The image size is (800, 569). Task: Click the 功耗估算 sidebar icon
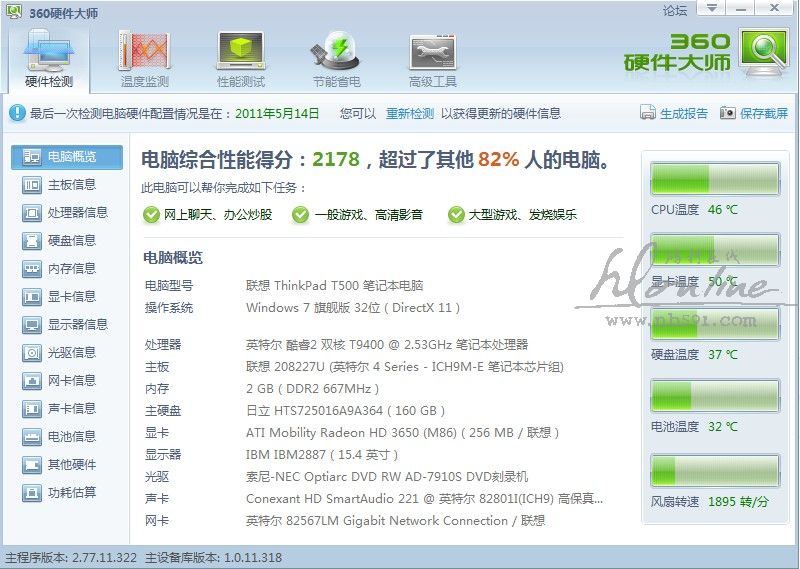pyautogui.click(x=32, y=493)
